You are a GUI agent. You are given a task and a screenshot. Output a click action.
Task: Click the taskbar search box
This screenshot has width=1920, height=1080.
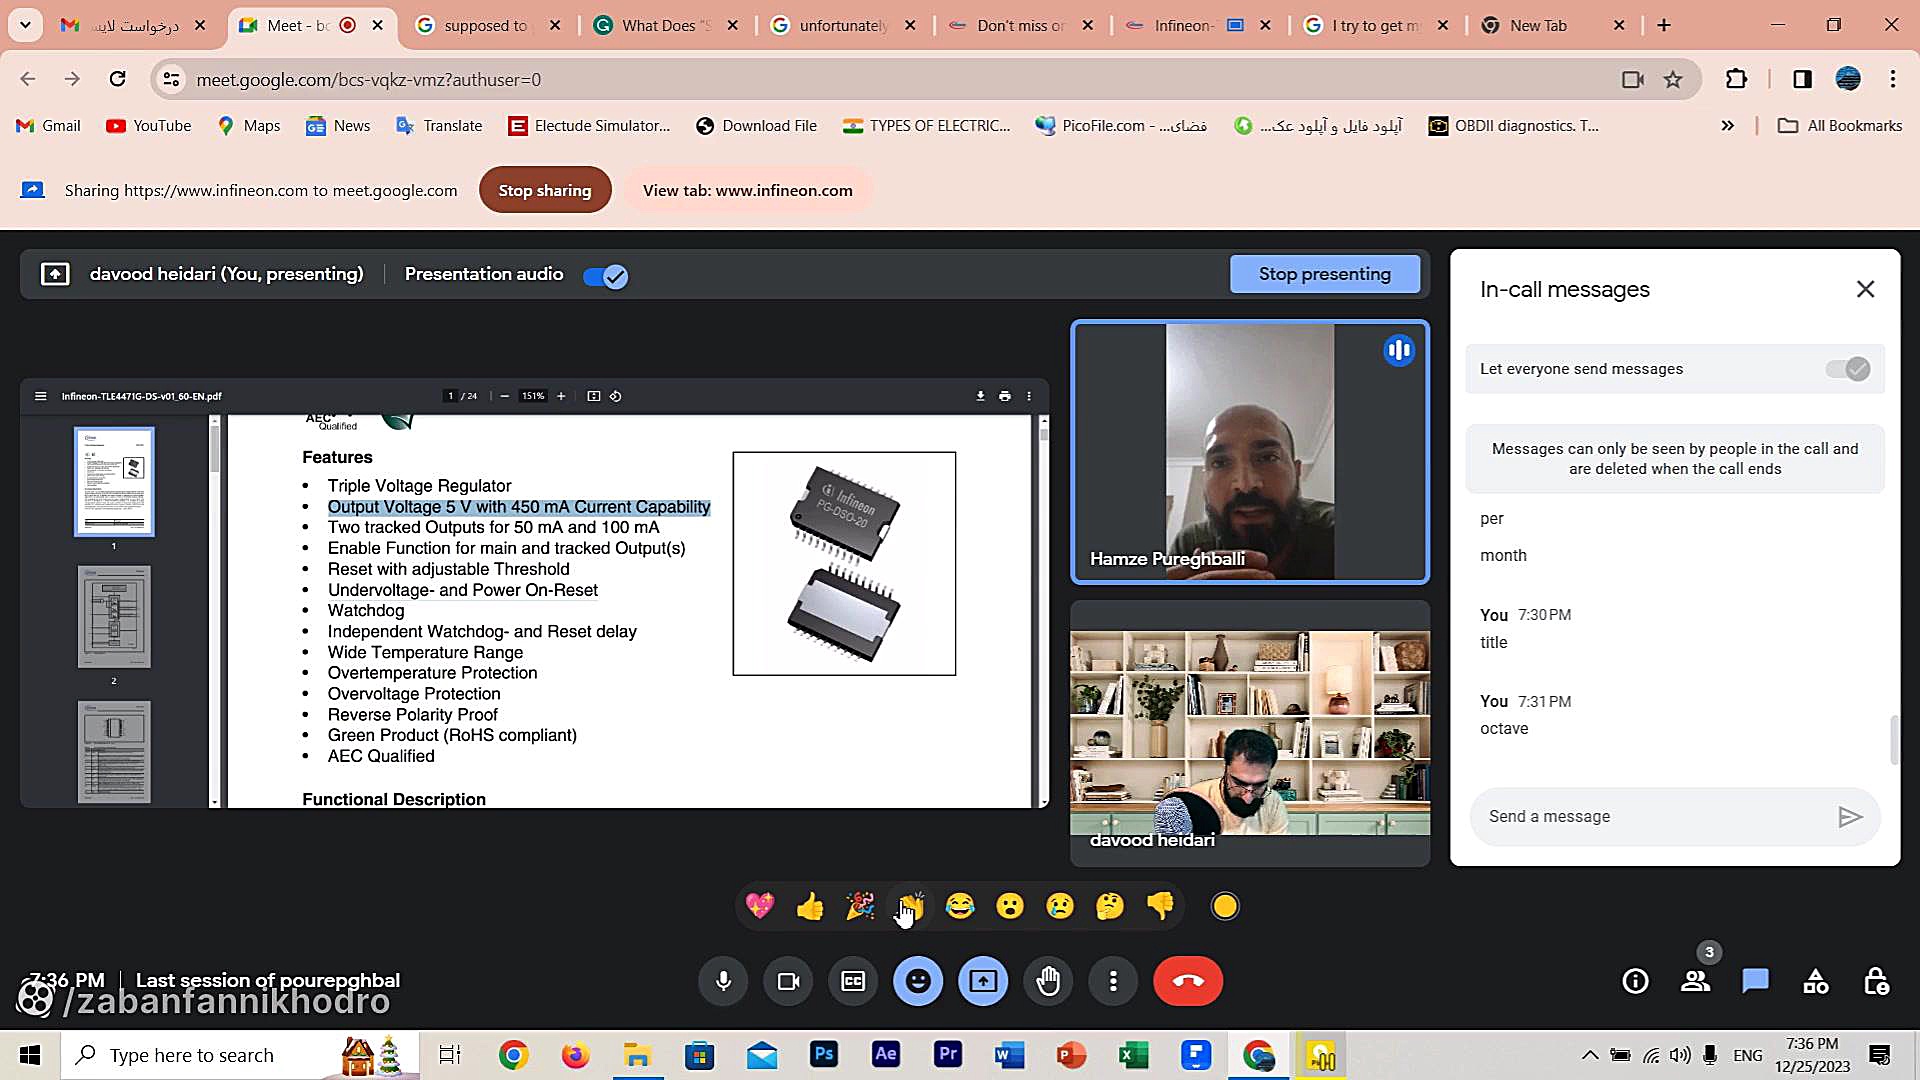coord(240,1055)
